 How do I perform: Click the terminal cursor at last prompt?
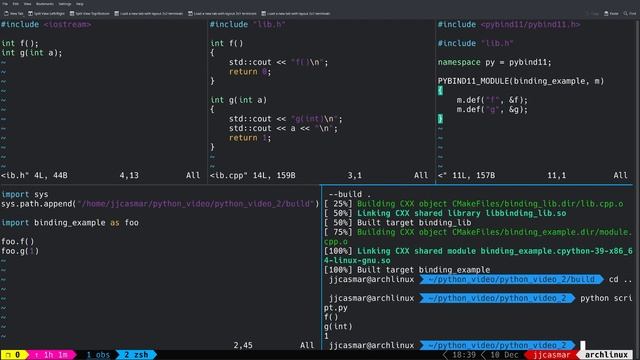[582, 345]
